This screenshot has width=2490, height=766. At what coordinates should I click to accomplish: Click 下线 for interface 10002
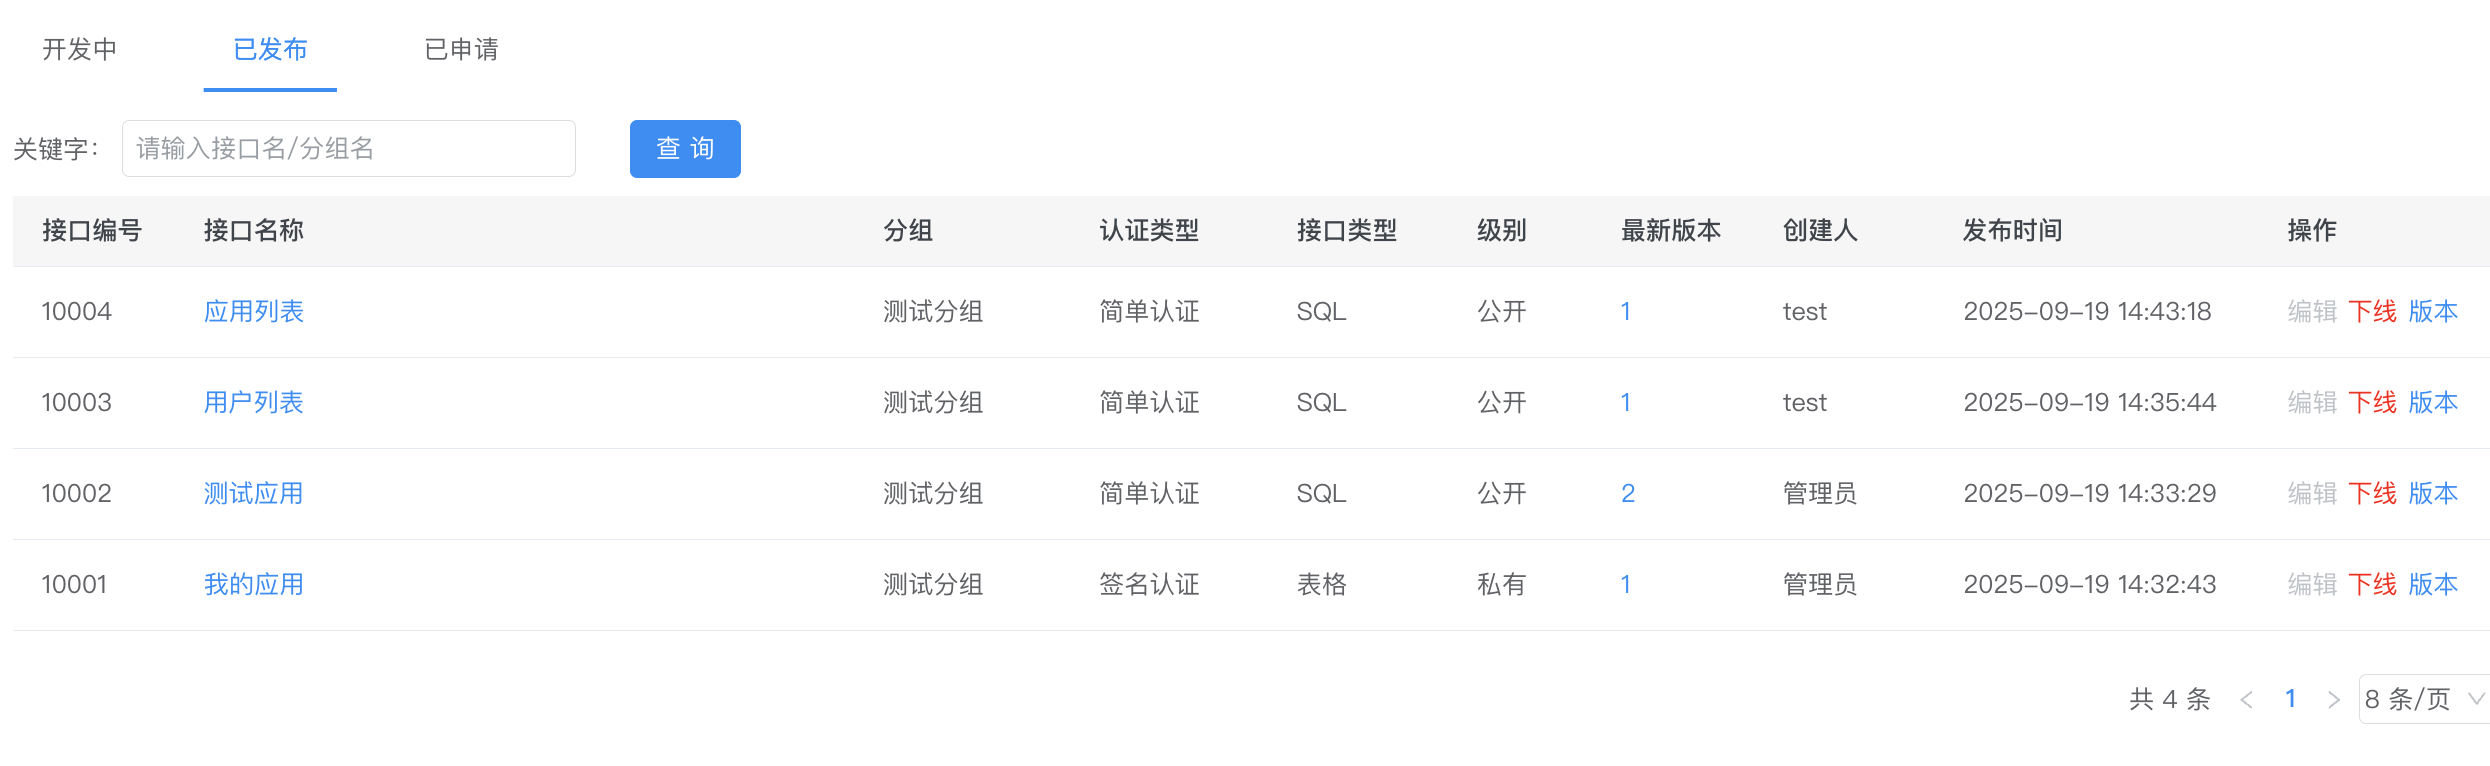2372,494
